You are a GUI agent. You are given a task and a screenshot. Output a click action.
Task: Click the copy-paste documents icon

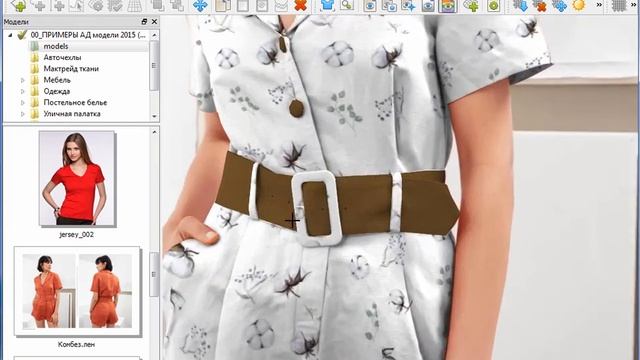click(x=223, y=5)
